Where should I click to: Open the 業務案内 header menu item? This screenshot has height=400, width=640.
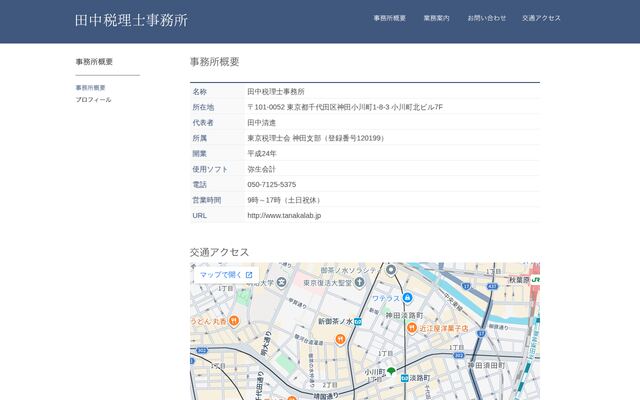pos(436,18)
